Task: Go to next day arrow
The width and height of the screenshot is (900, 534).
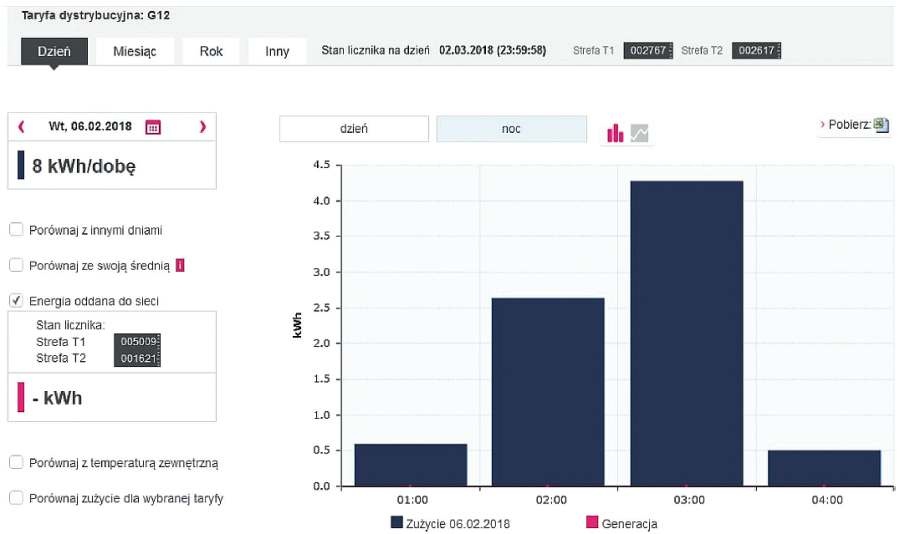Action: coord(203,126)
